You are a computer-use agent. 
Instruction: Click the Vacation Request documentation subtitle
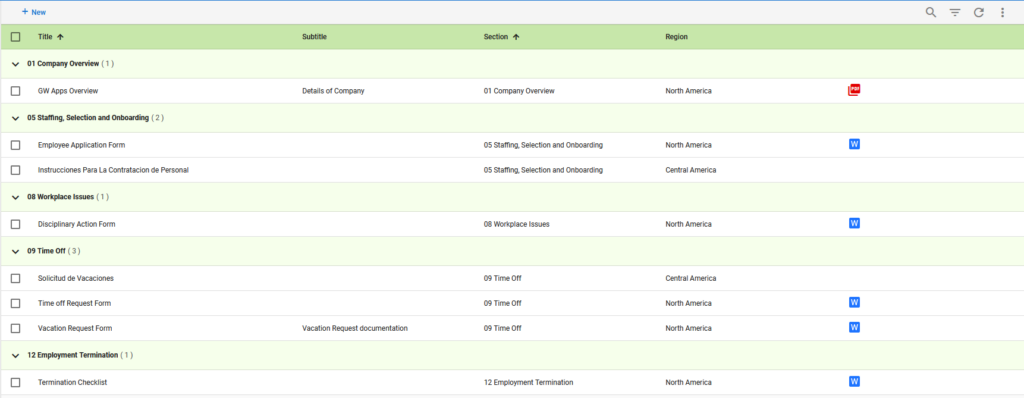pyautogui.click(x=355, y=328)
